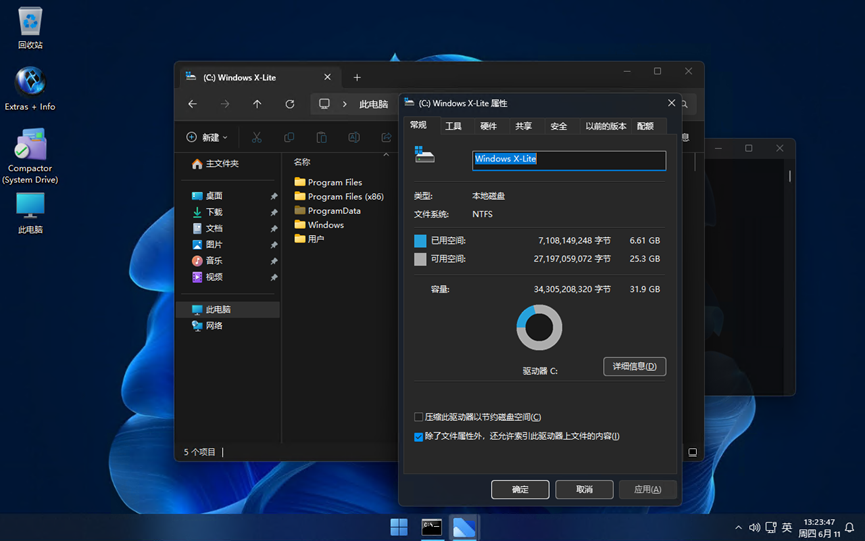Switch input language via 英 indicator

(x=787, y=528)
